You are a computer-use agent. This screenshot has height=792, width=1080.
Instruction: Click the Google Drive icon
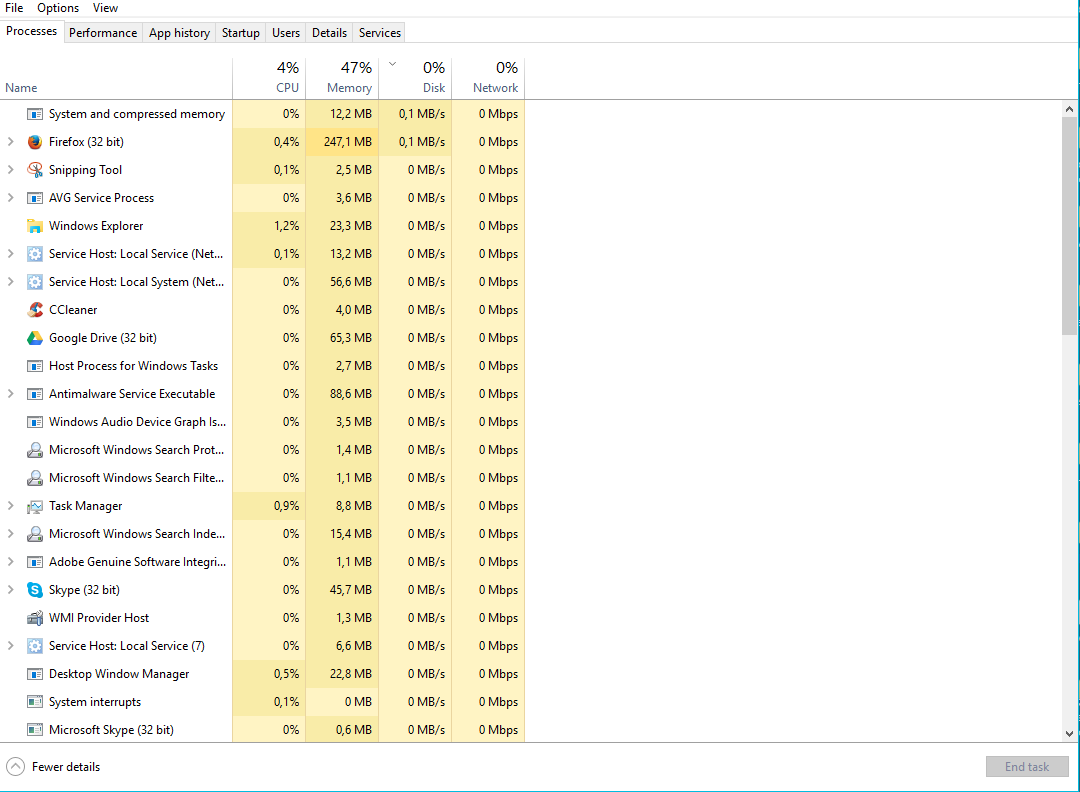coord(34,338)
